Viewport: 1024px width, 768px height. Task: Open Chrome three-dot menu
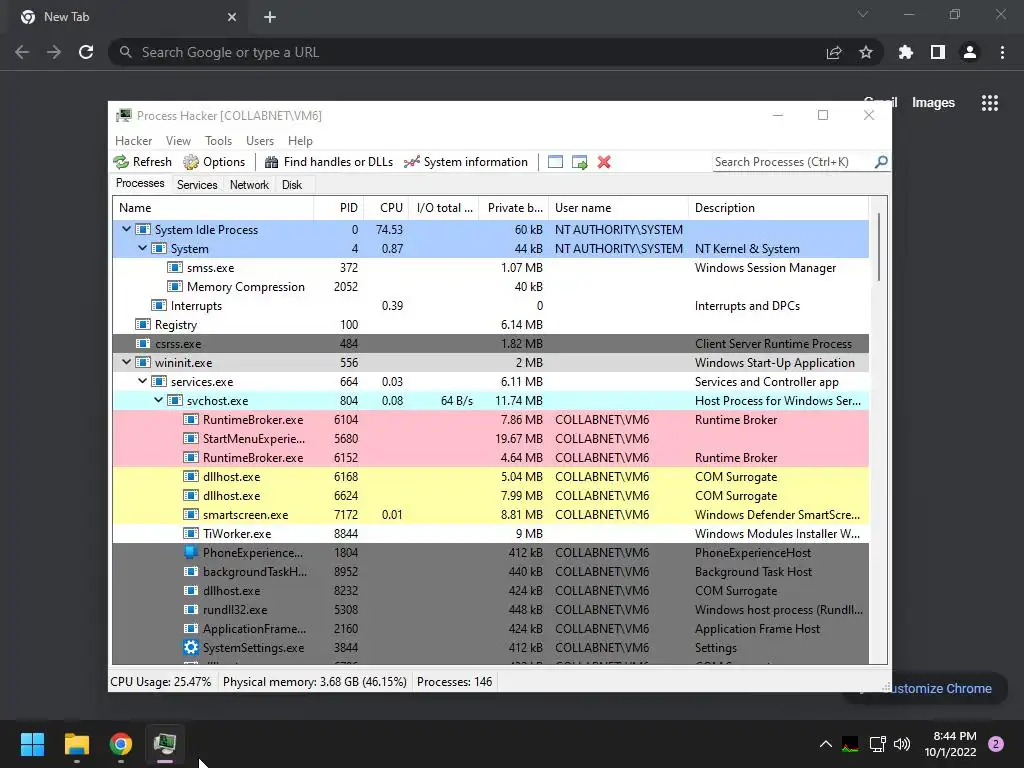coord(1002,52)
